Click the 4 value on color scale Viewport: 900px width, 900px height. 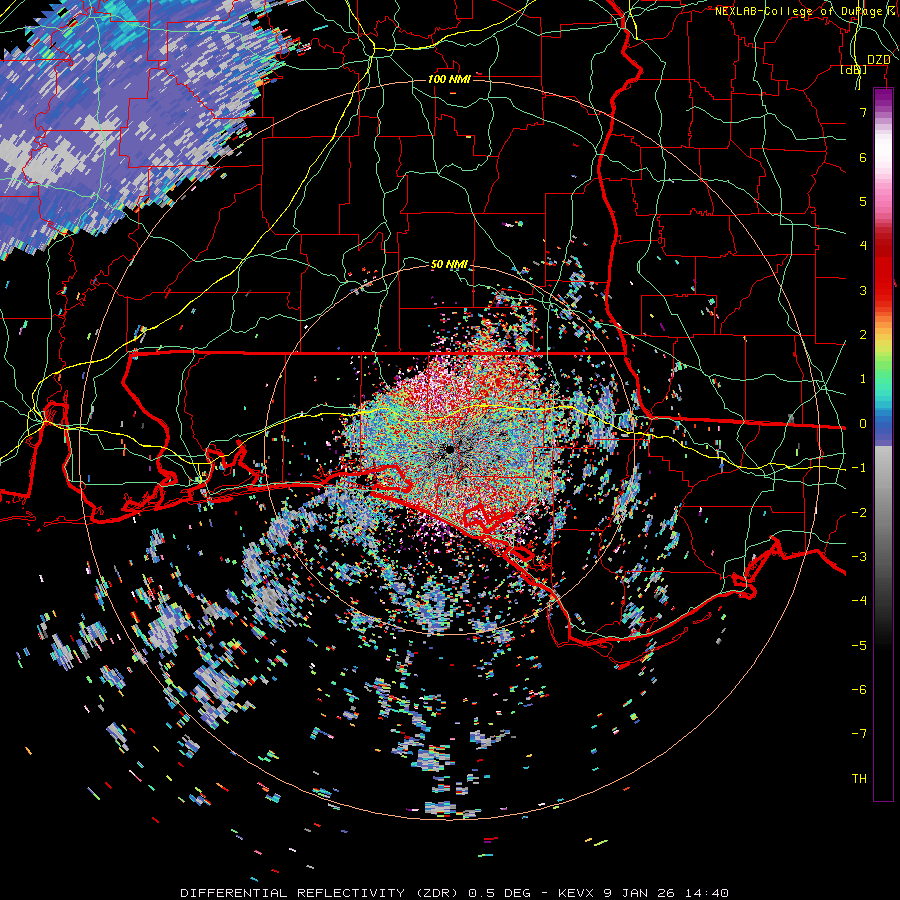click(x=863, y=246)
